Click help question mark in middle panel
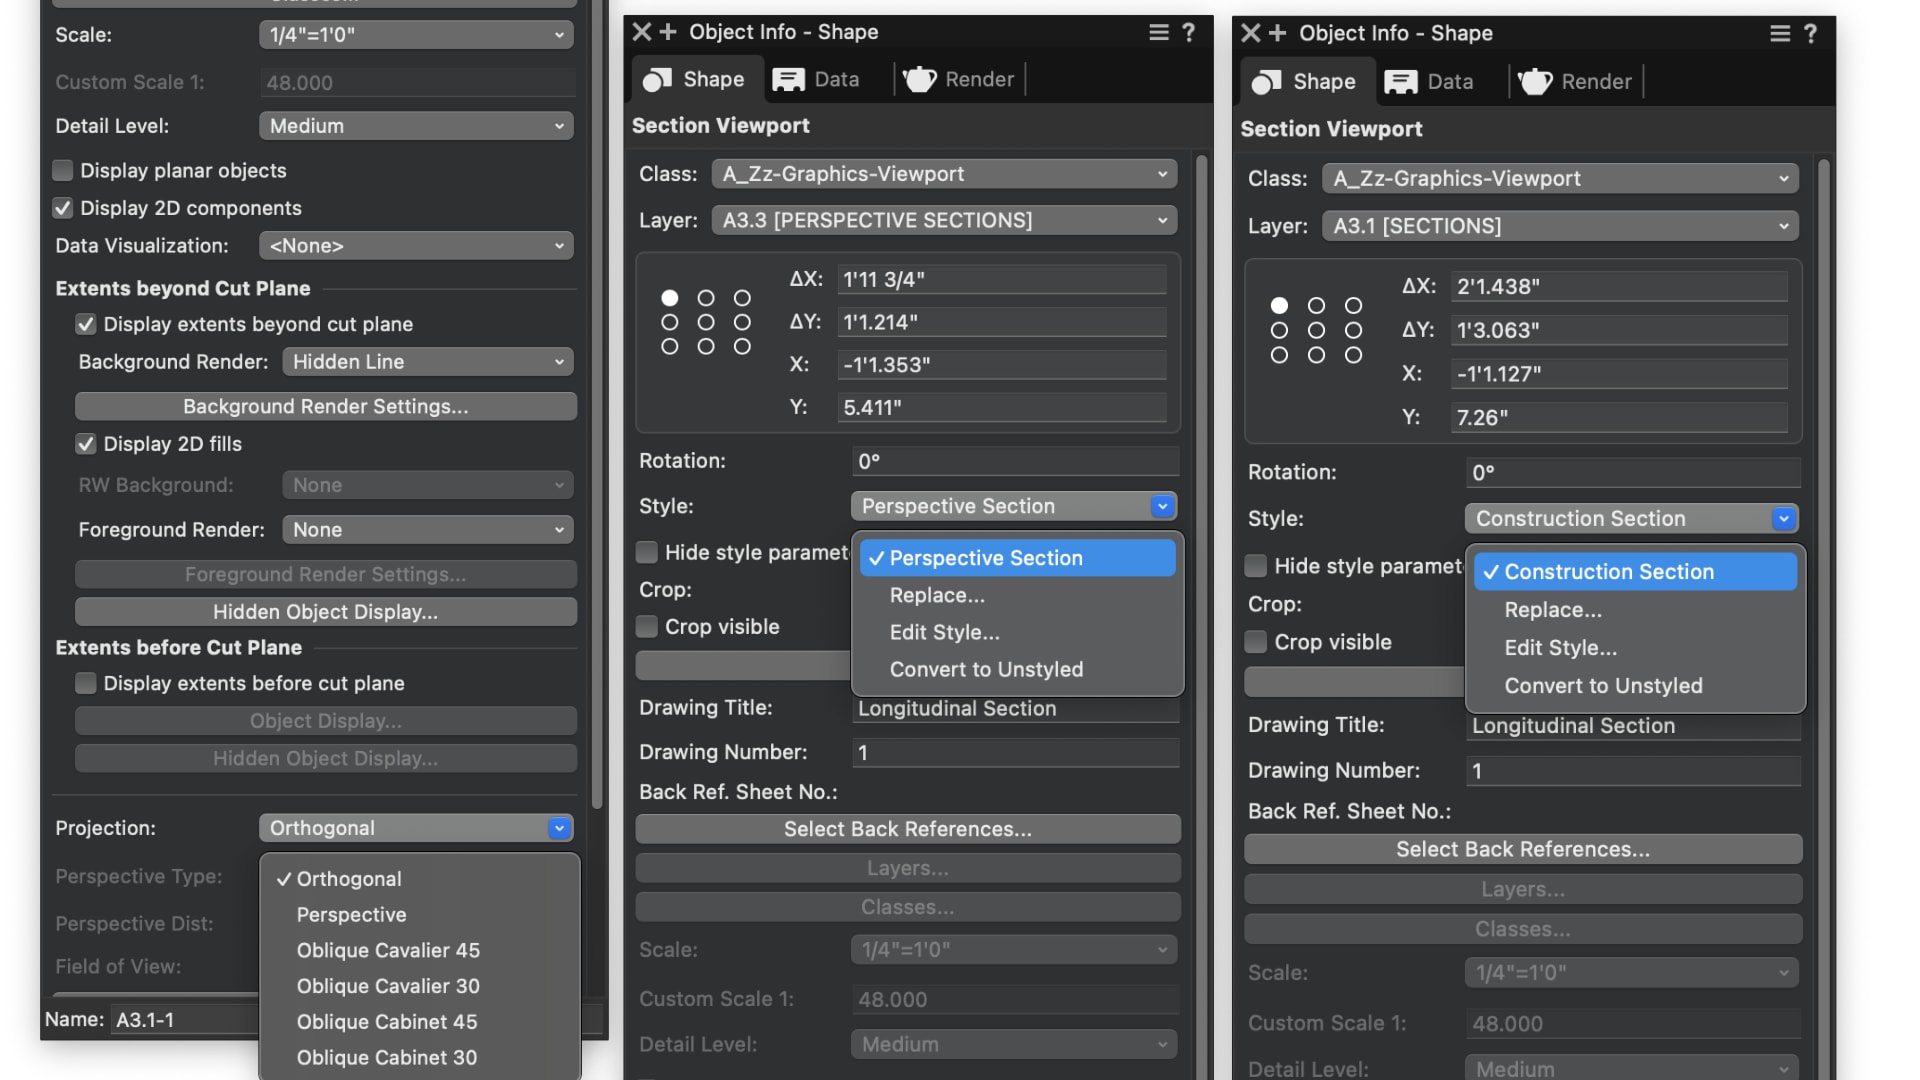 click(1189, 33)
